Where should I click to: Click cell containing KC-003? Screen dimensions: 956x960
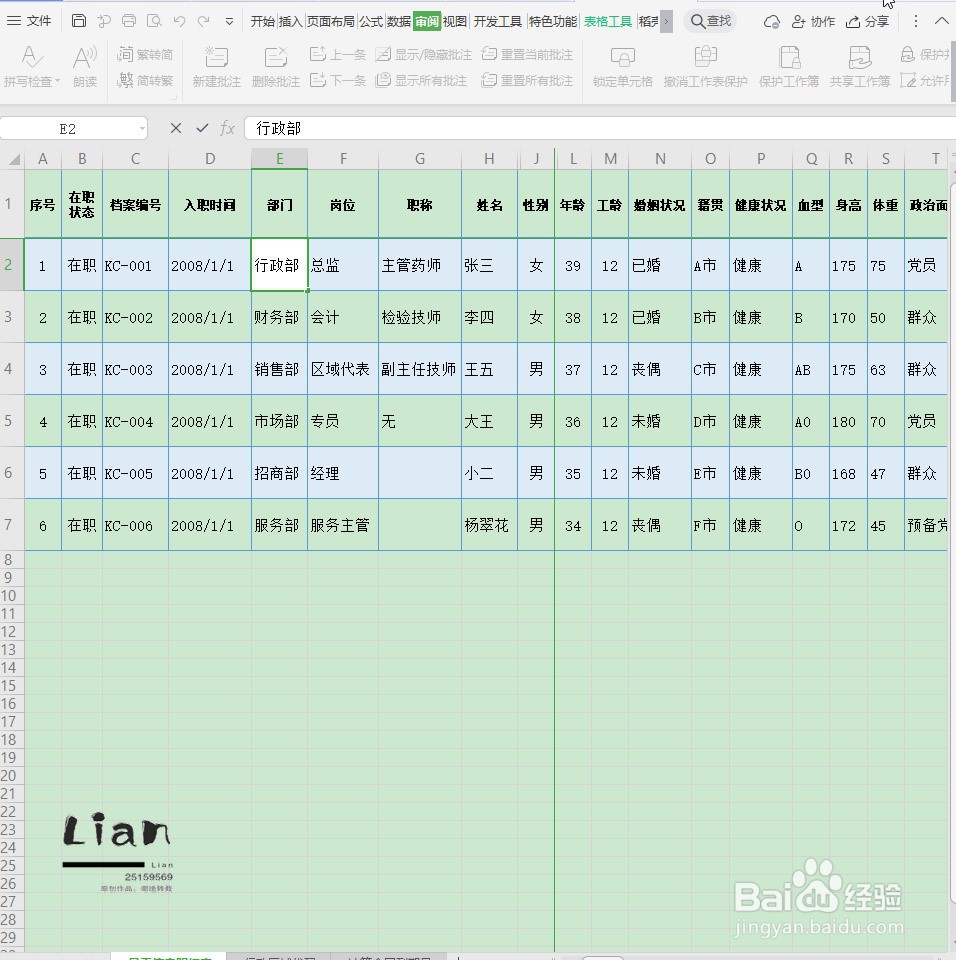[x=135, y=369]
